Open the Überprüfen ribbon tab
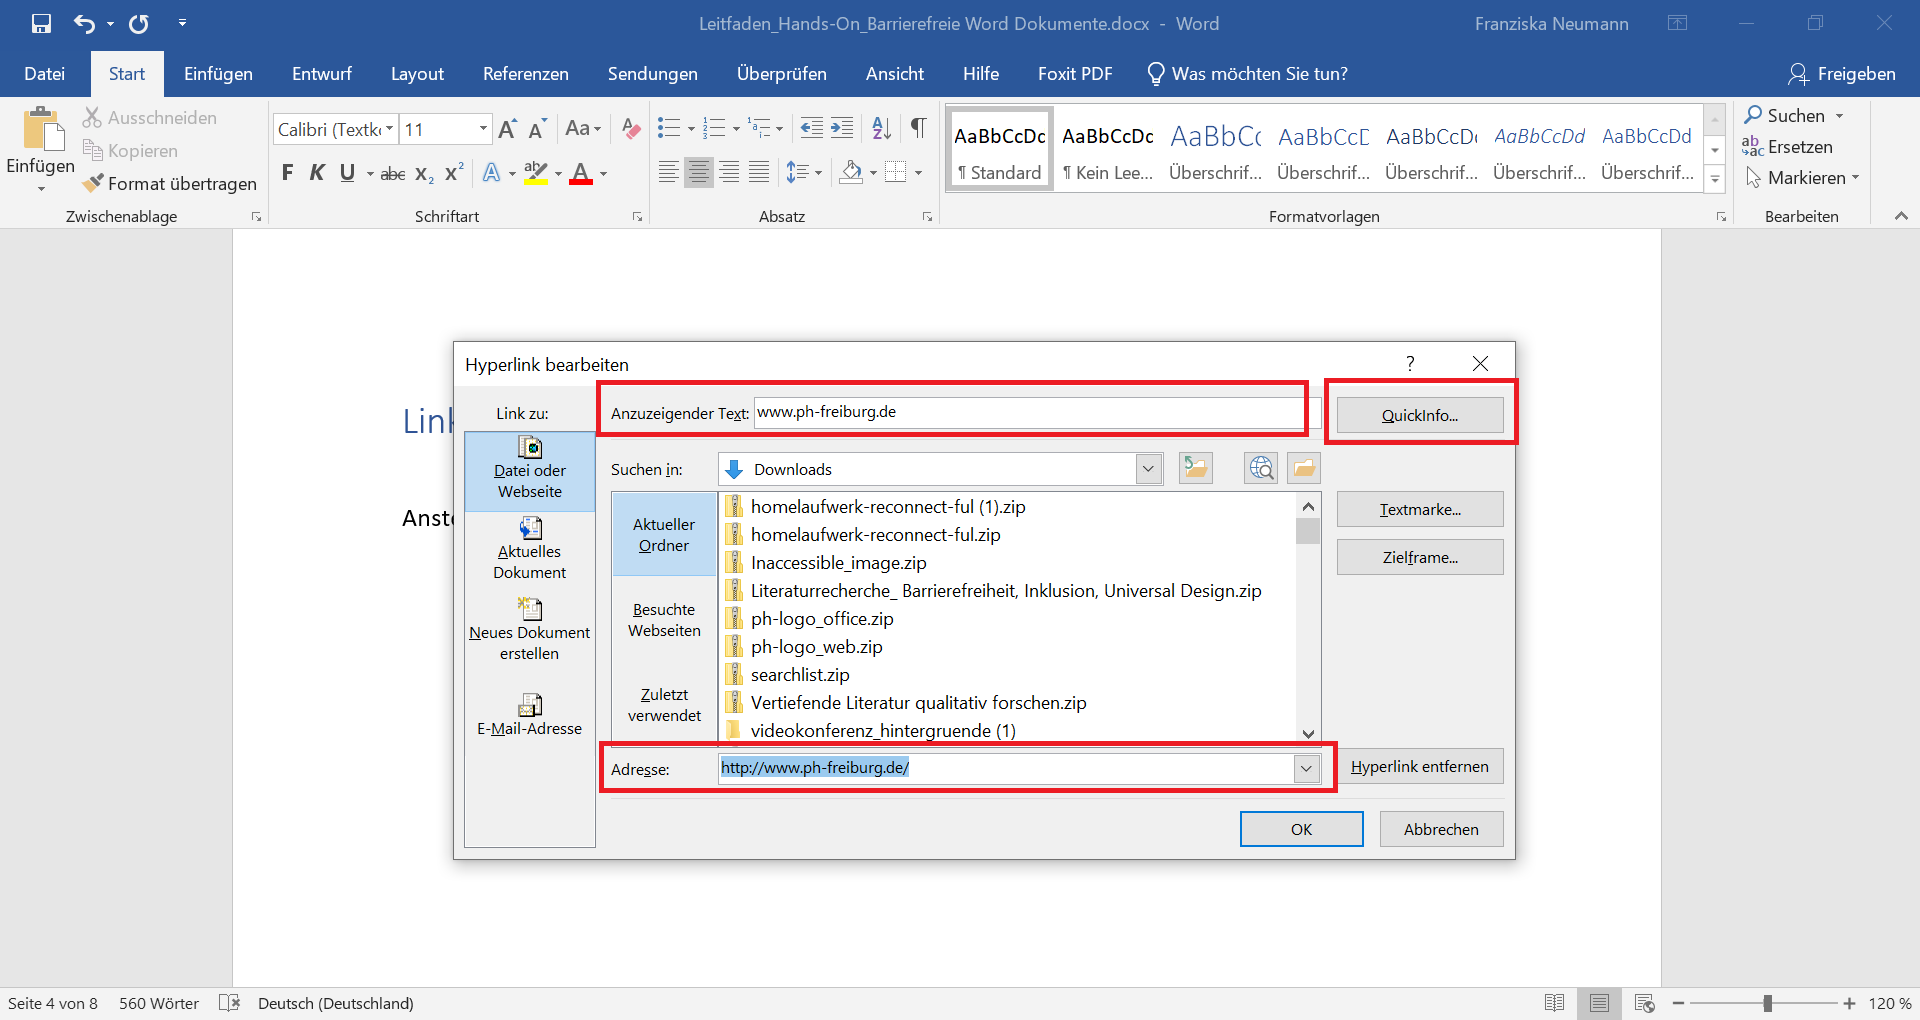 (781, 73)
